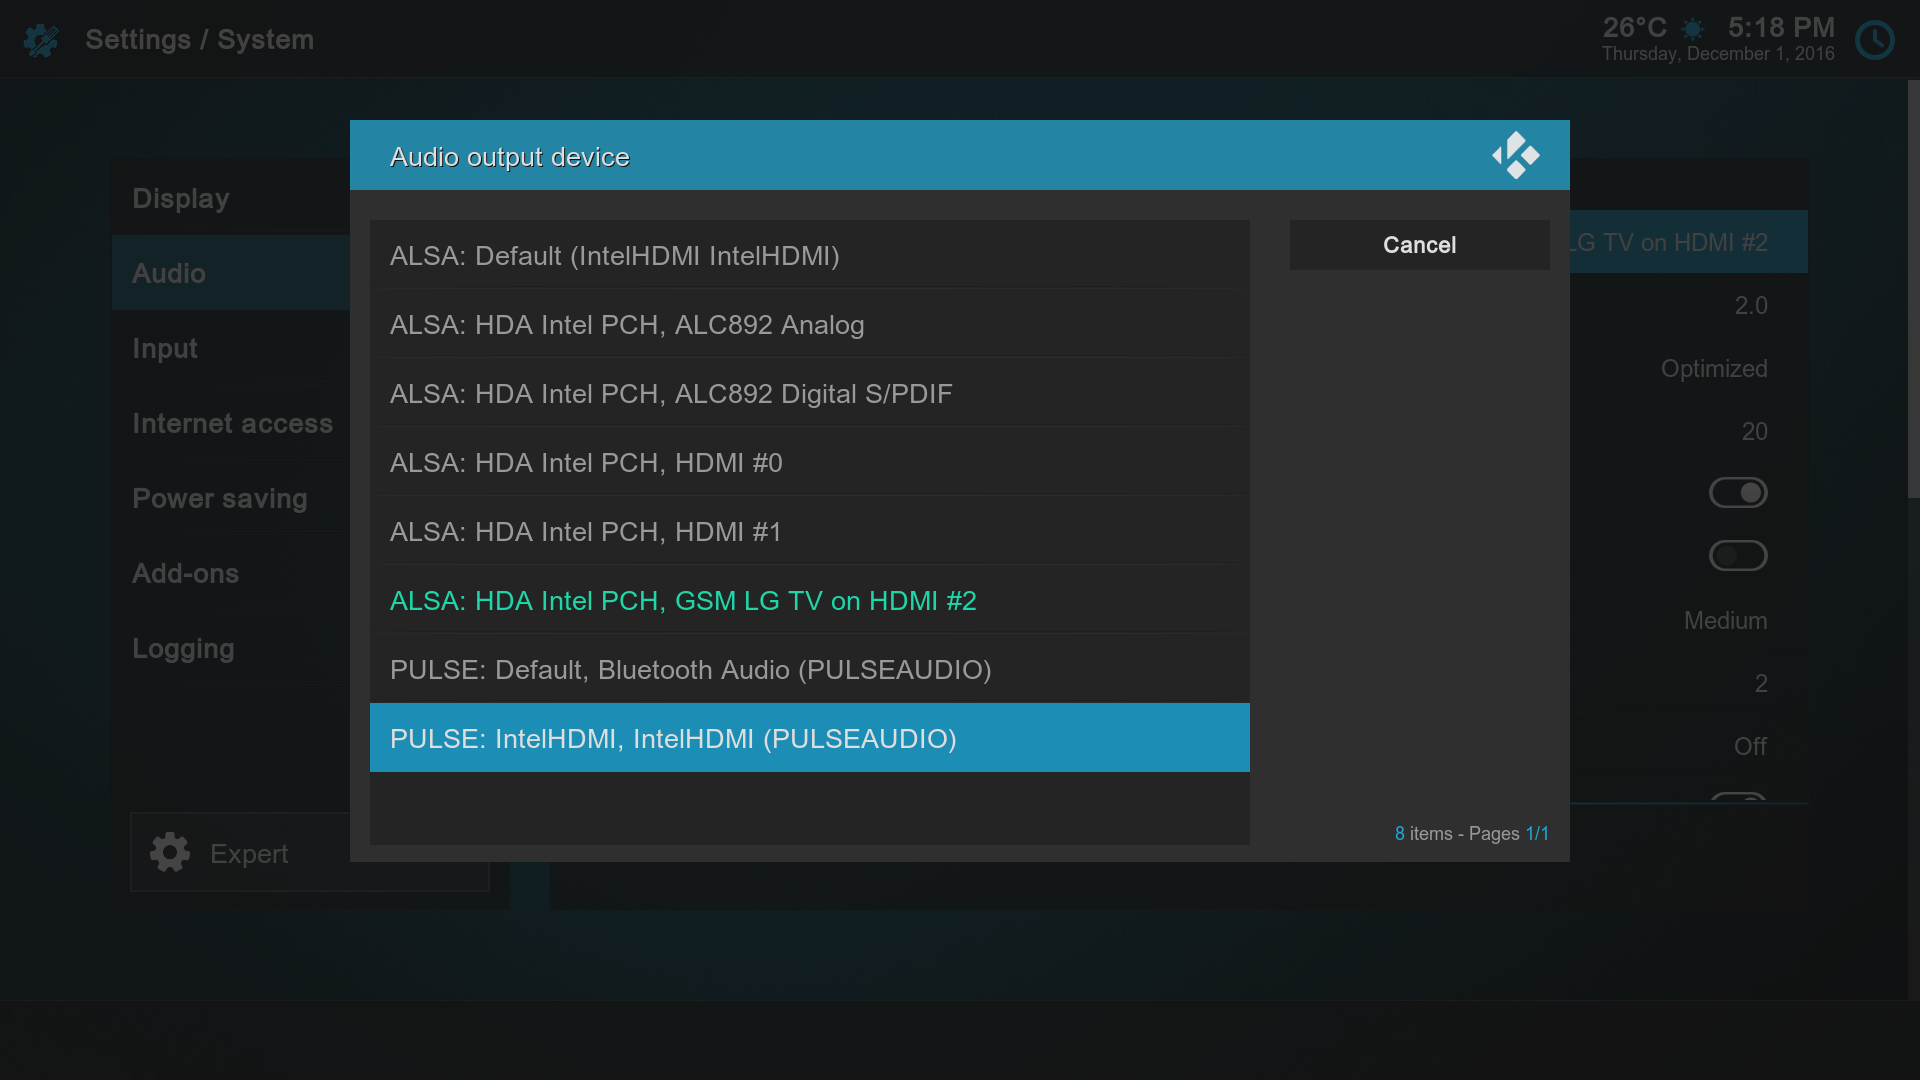Click the sun weather icon near temperature
This screenshot has height=1080, width=1920.
click(1692, 29)
